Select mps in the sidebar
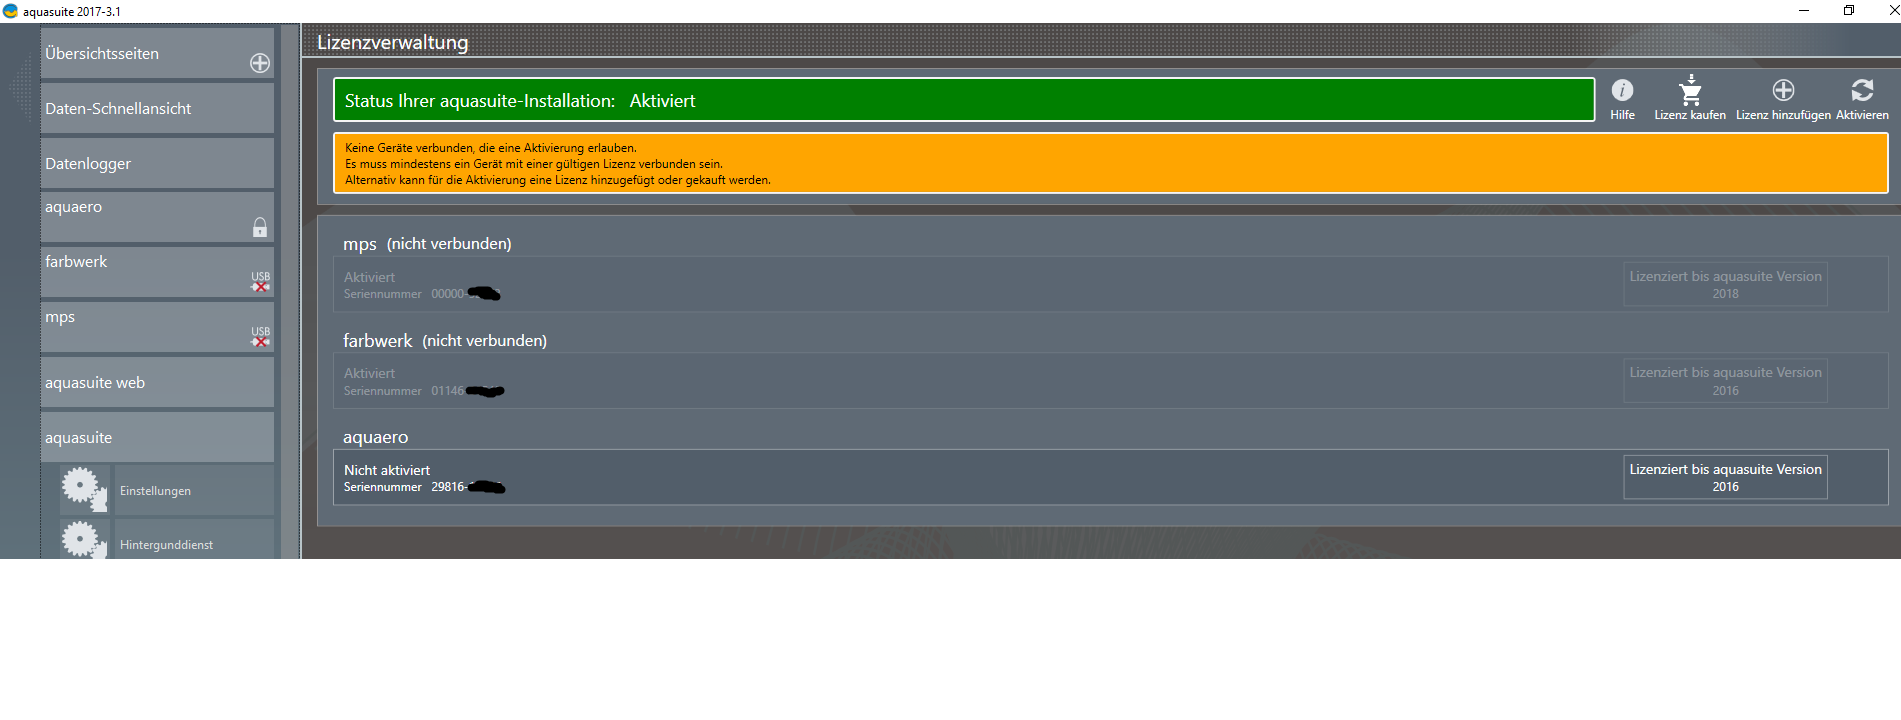1901x720 pixels. click(x=157, y=327)
